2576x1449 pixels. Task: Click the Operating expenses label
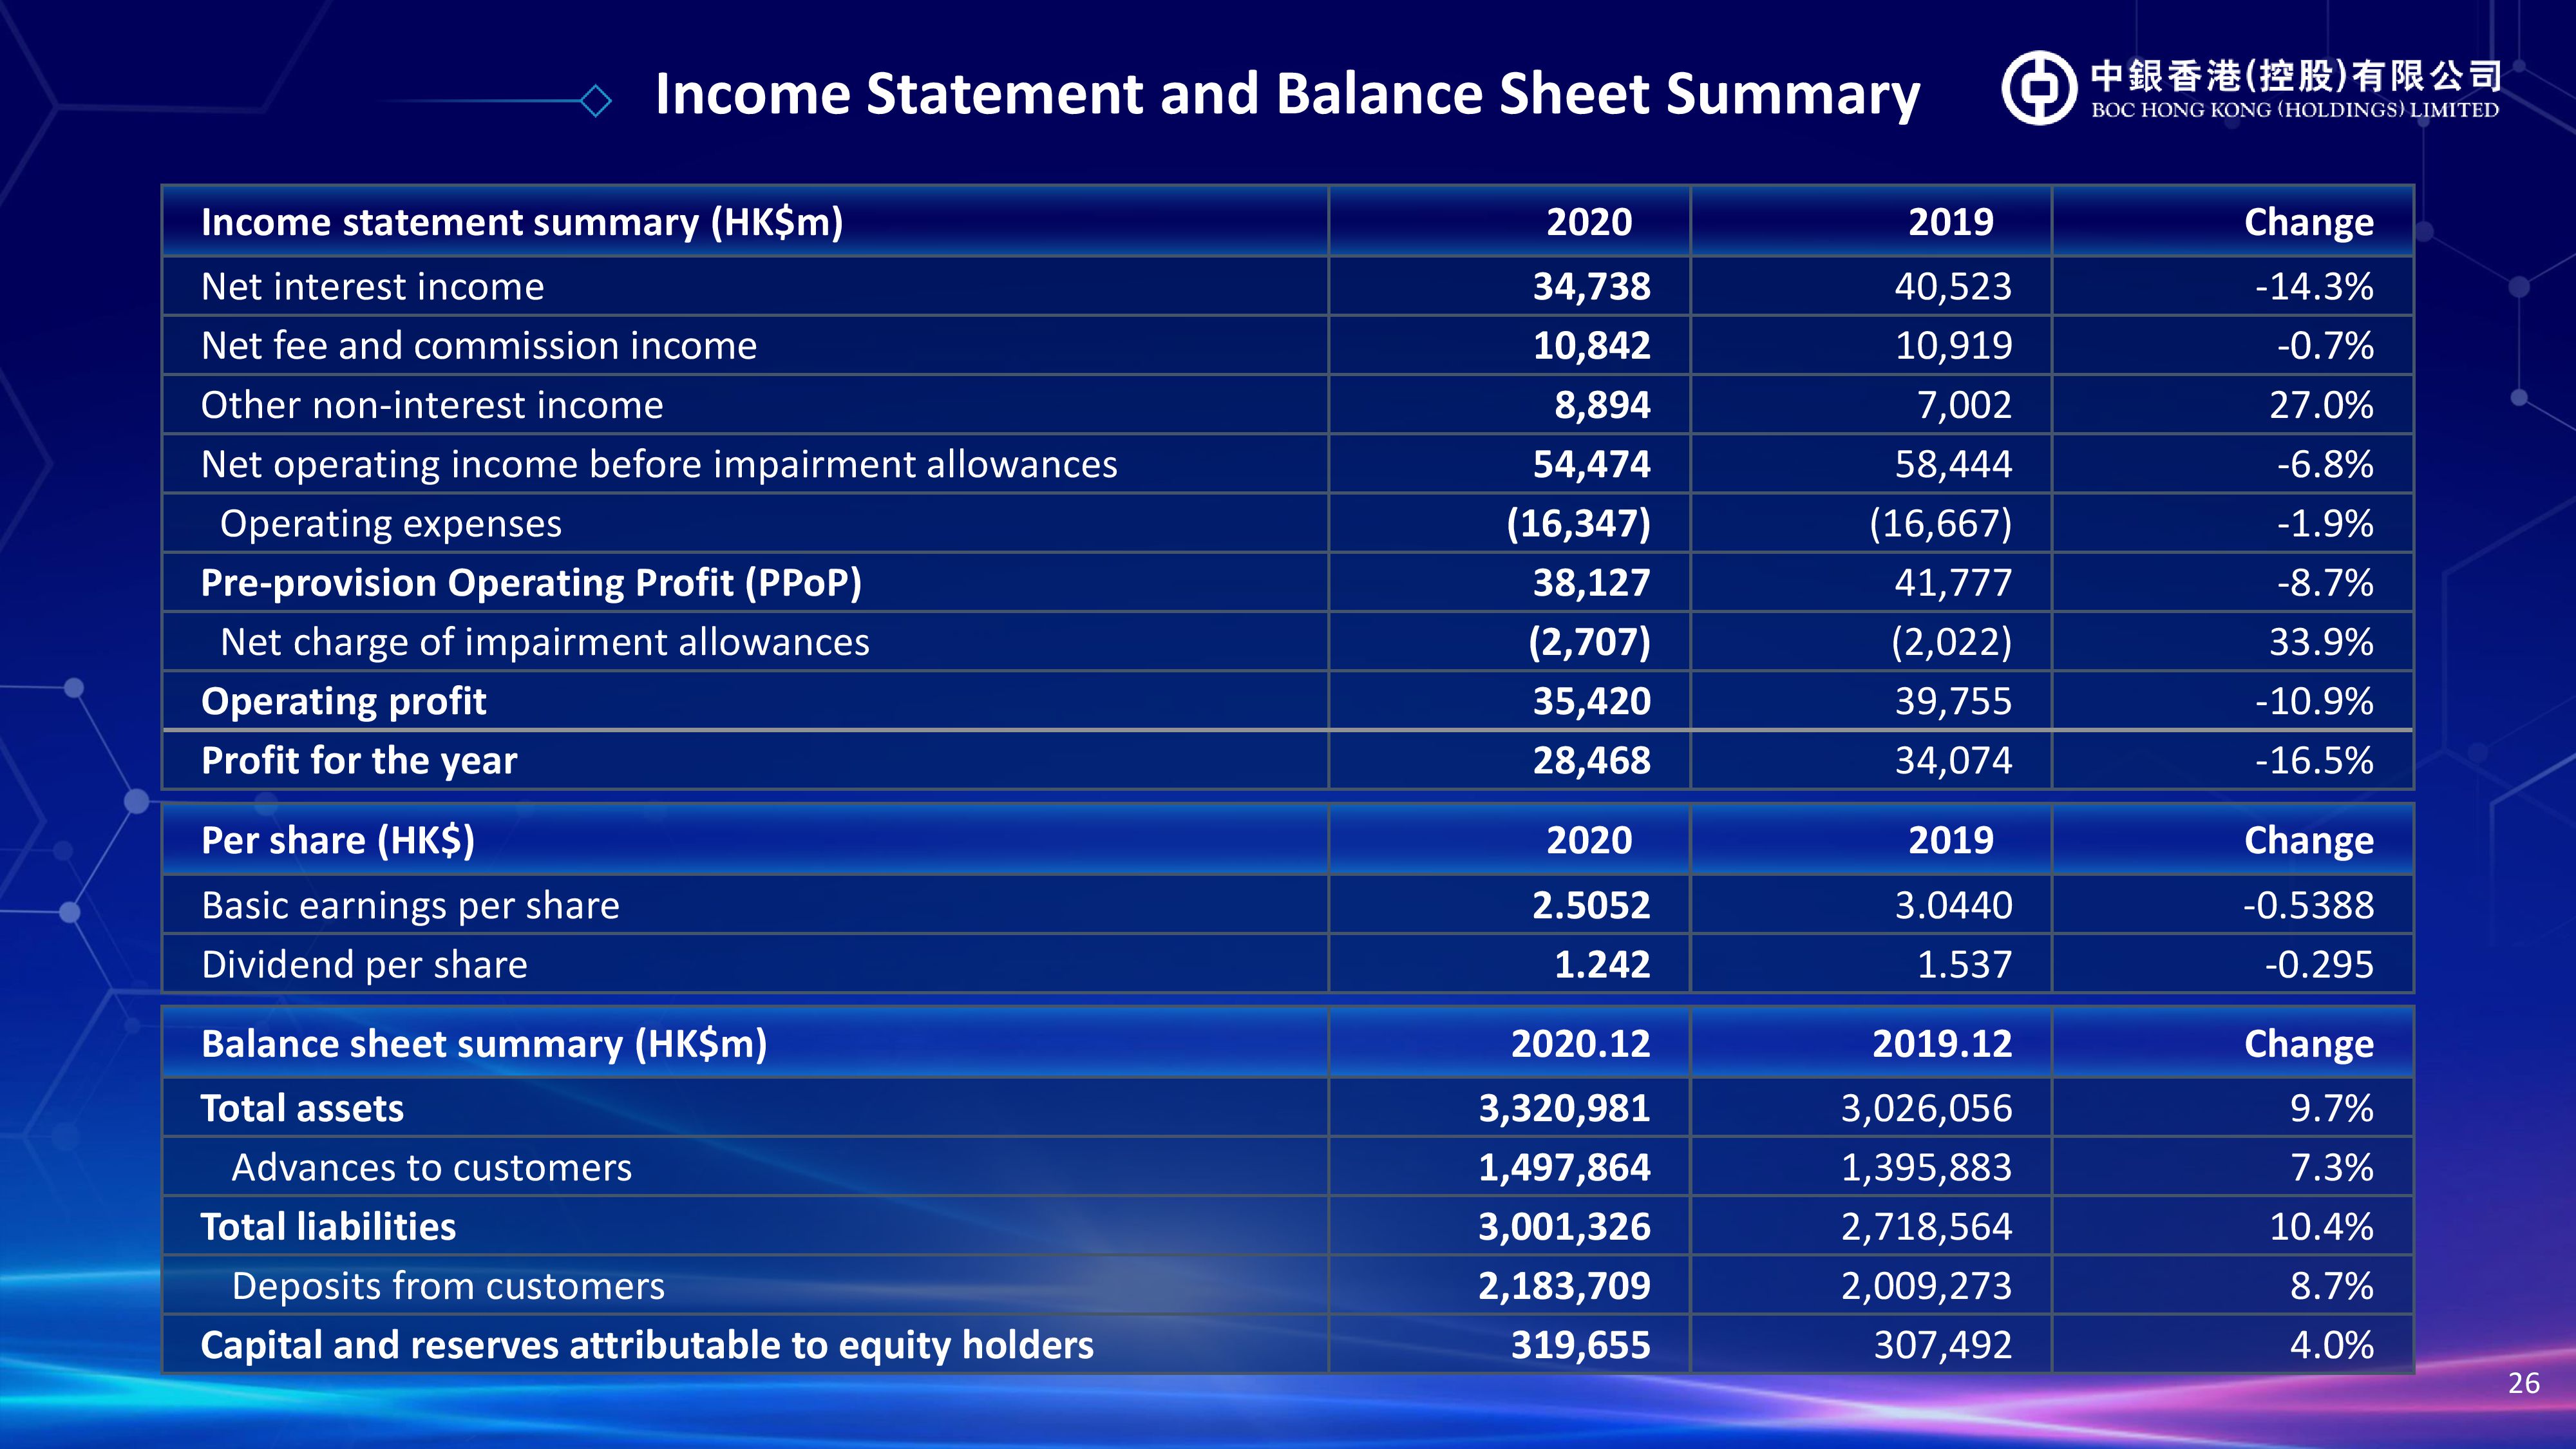[391, 524]
